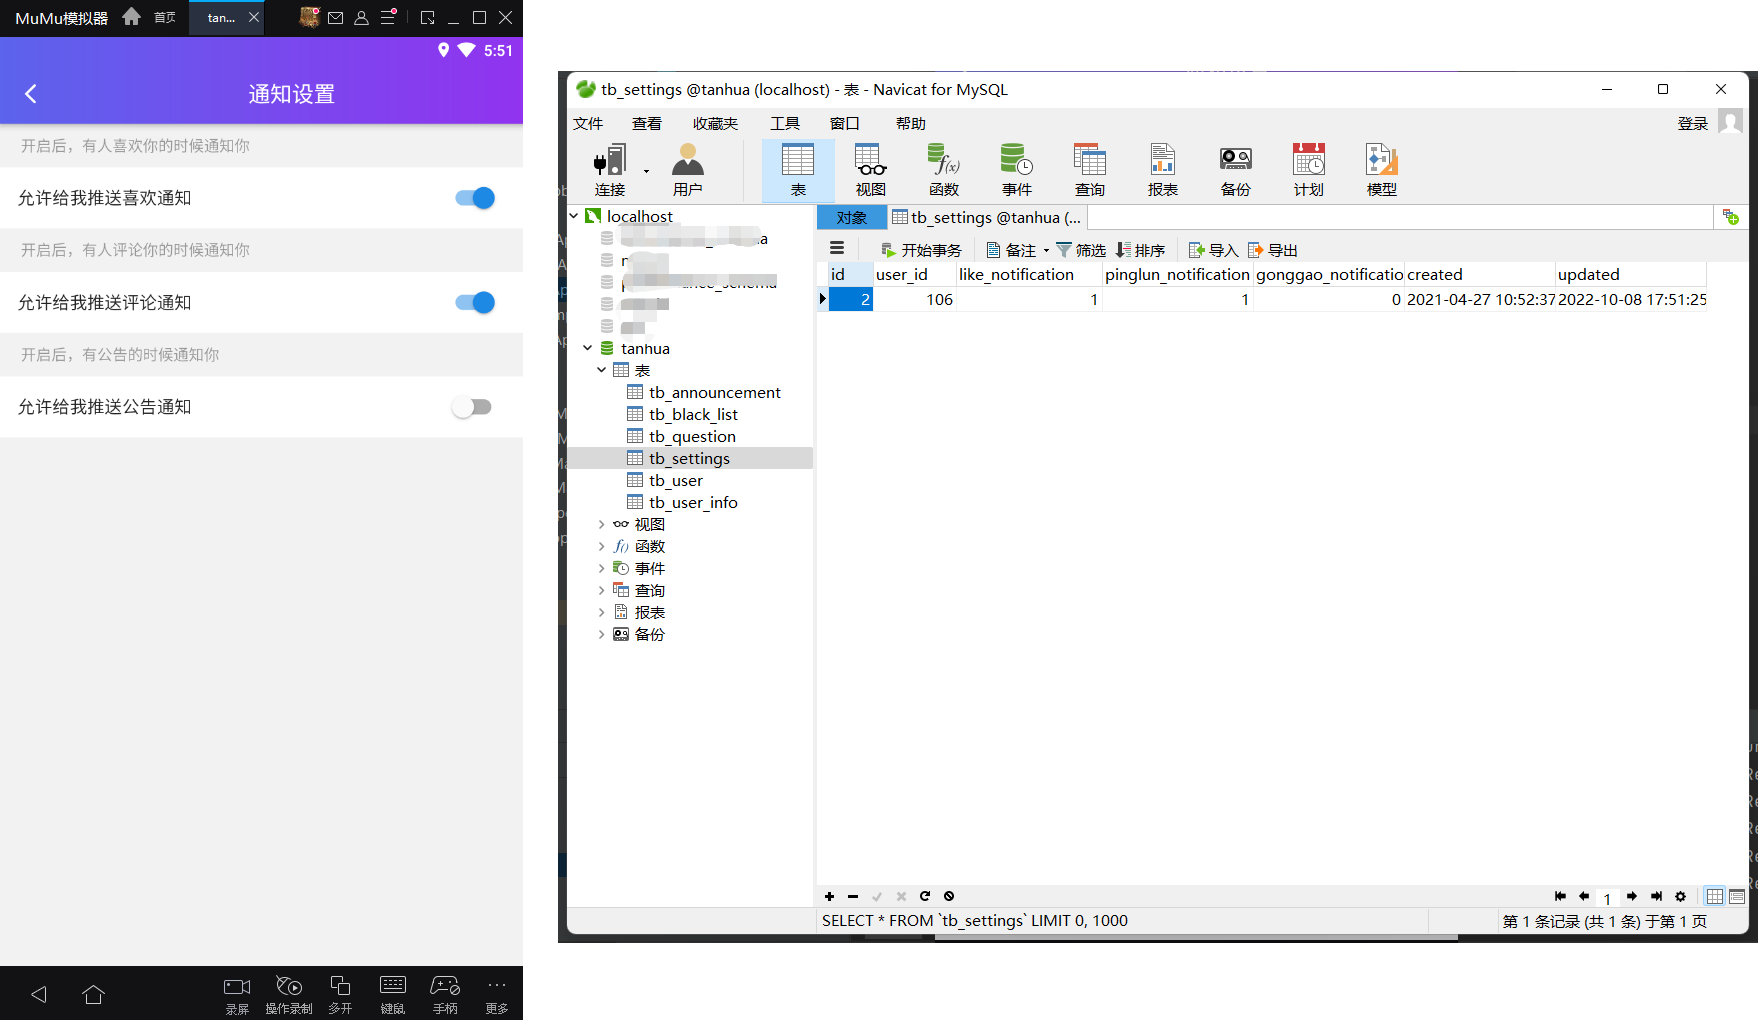Switch to the 对象 tab

click(852, 218)
